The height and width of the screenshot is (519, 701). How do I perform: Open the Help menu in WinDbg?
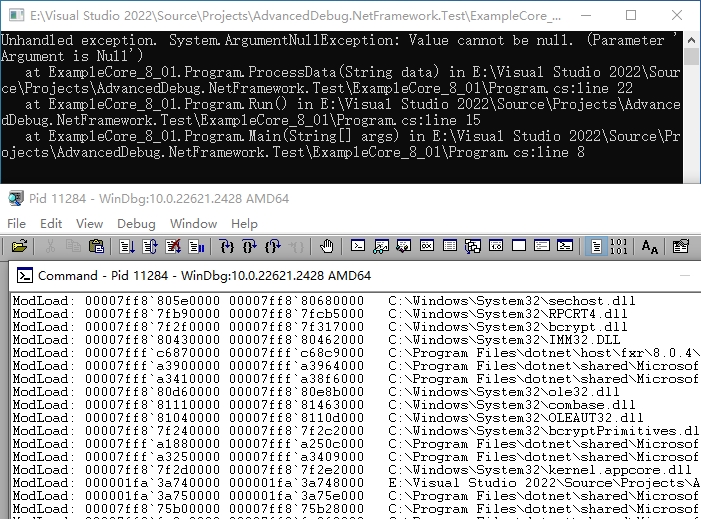(x=244, y=224)
